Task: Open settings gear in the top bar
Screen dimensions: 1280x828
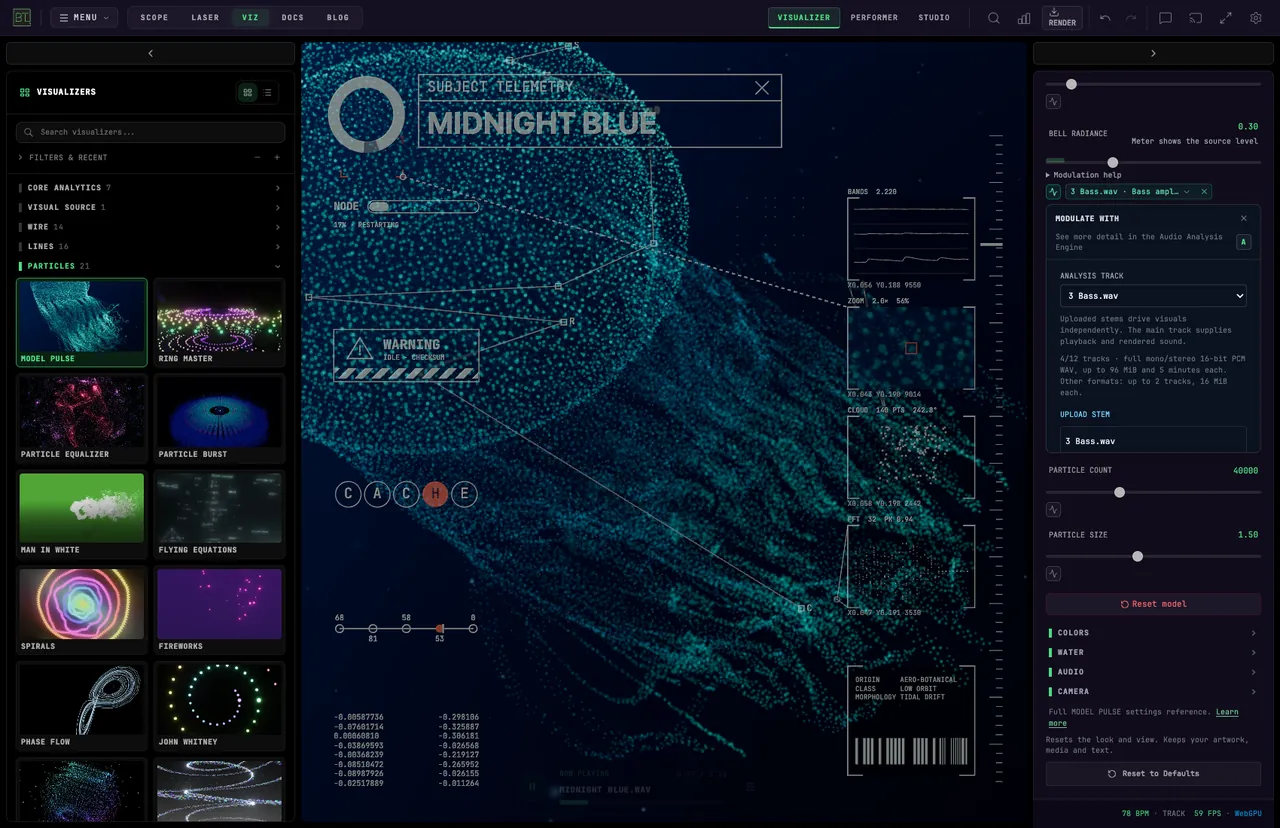Action: tap(1256, 18)
